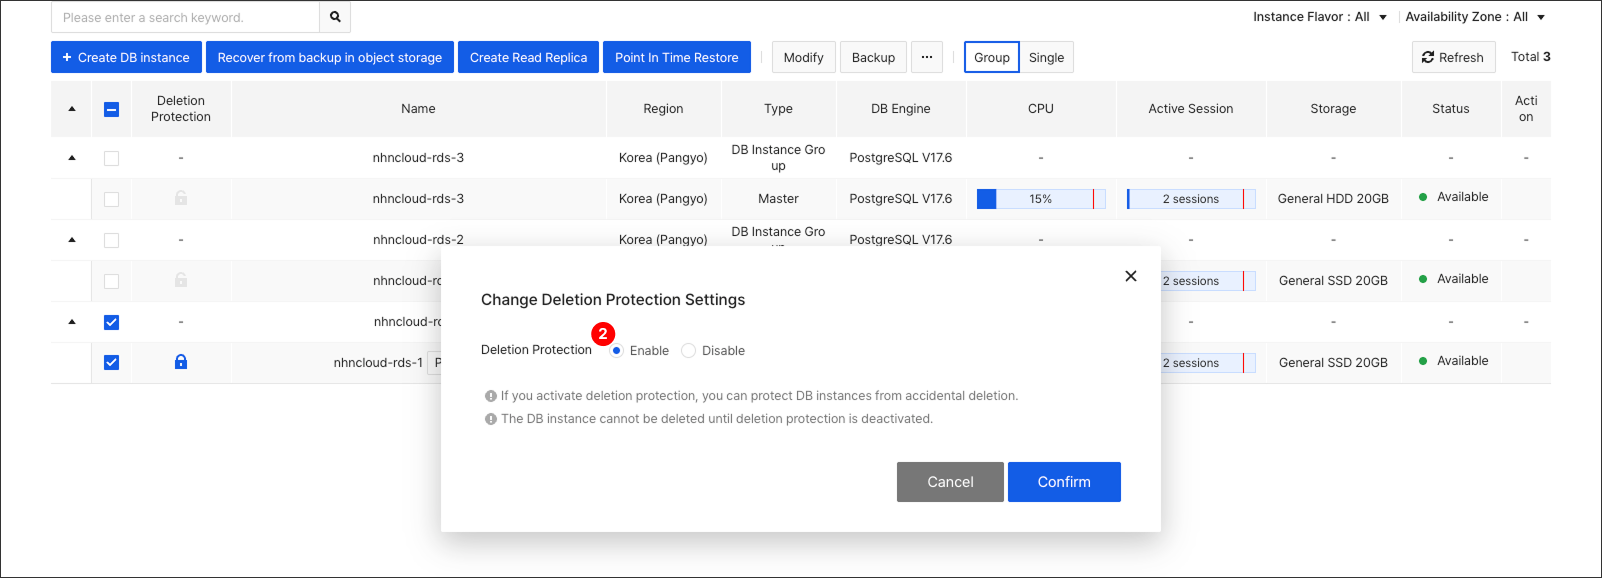This screenshot has width=1602, height=578.
Task: Uncheck the nhncloud-rds-1 instance checkbox
Action: 111,362
